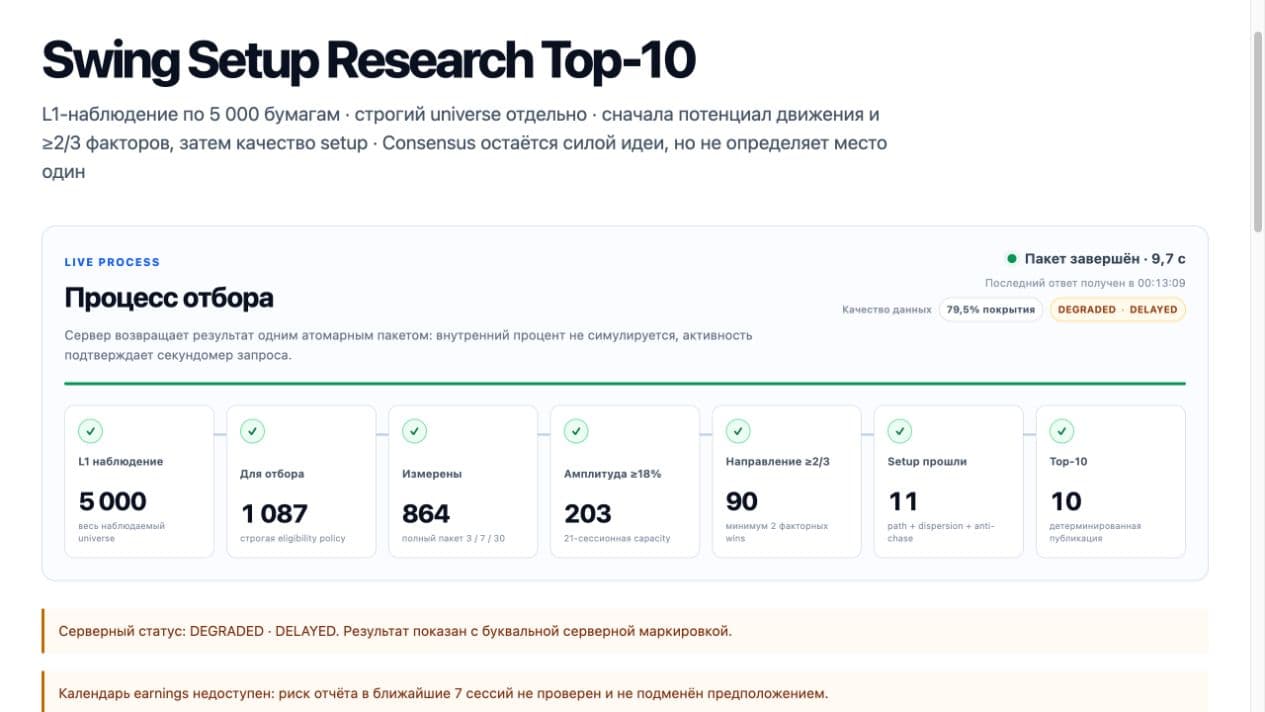This screenshot has width=1265, height=712.
Task: Click the Setup прошли card label
Action: tap(927, 462)
